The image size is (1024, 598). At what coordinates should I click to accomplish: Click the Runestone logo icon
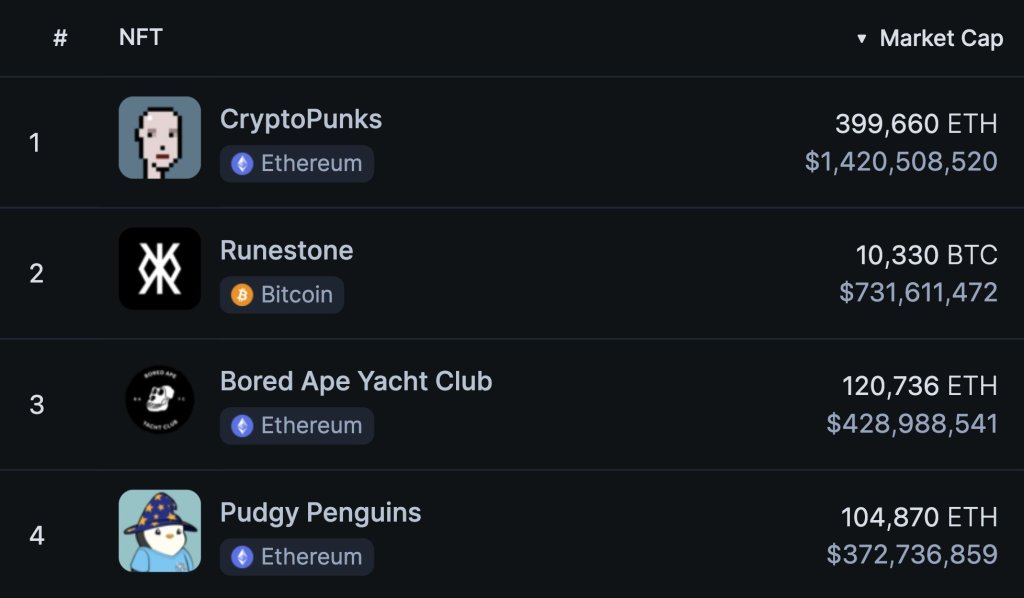(x=160, y=268)
